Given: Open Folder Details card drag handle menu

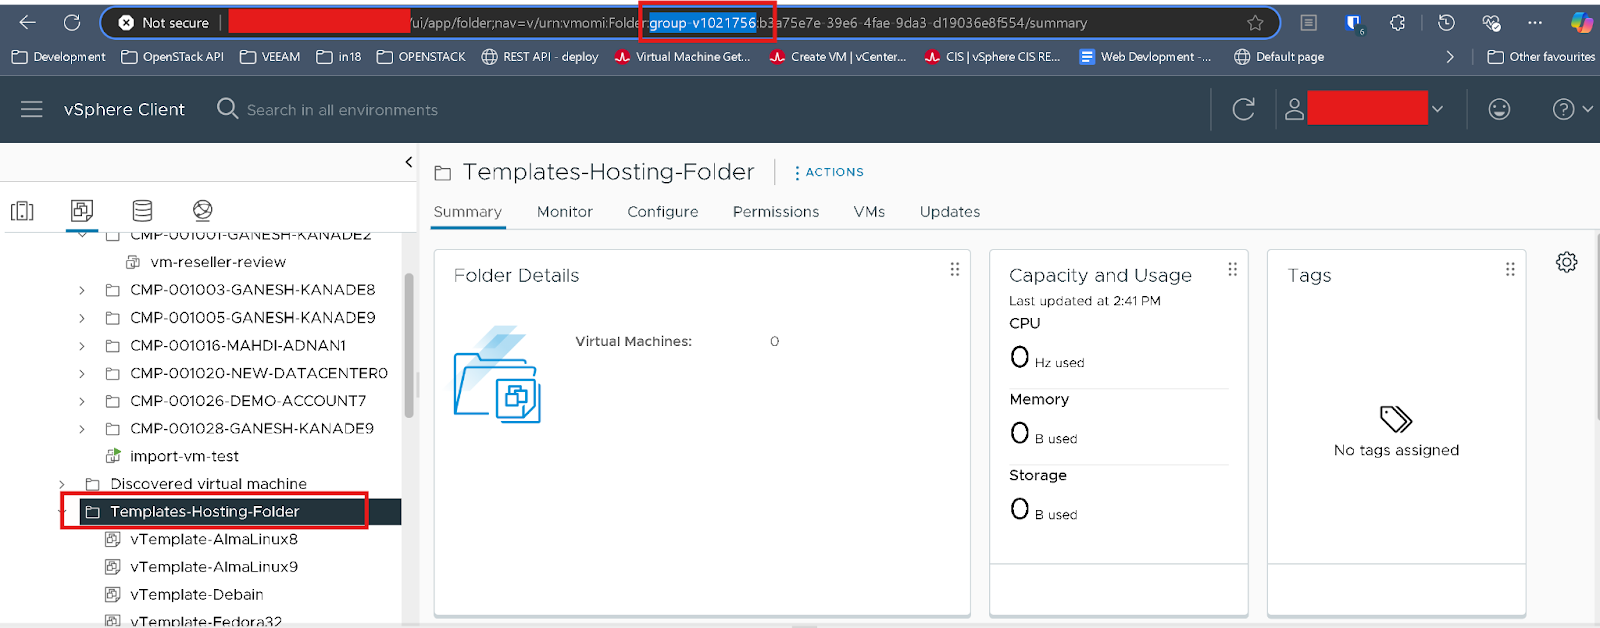Looking at the screenshot, I should 955,269.
